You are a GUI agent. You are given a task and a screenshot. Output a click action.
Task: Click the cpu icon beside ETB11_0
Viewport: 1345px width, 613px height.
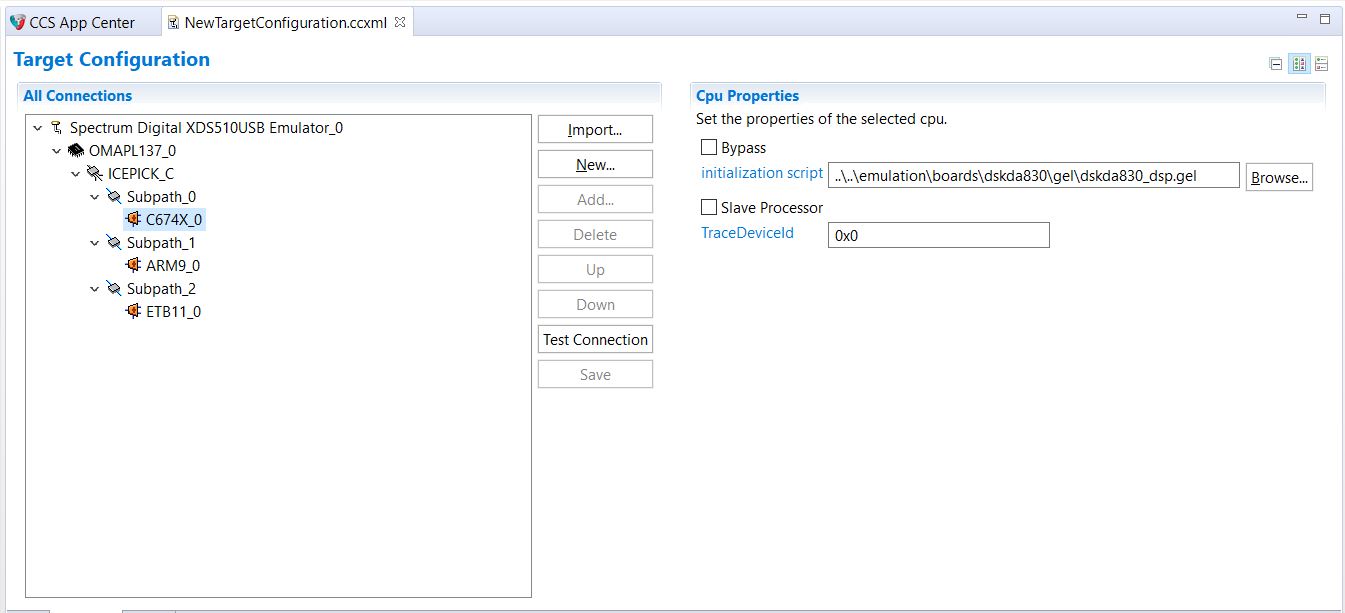pyautogui.click(x=133, y=311)
